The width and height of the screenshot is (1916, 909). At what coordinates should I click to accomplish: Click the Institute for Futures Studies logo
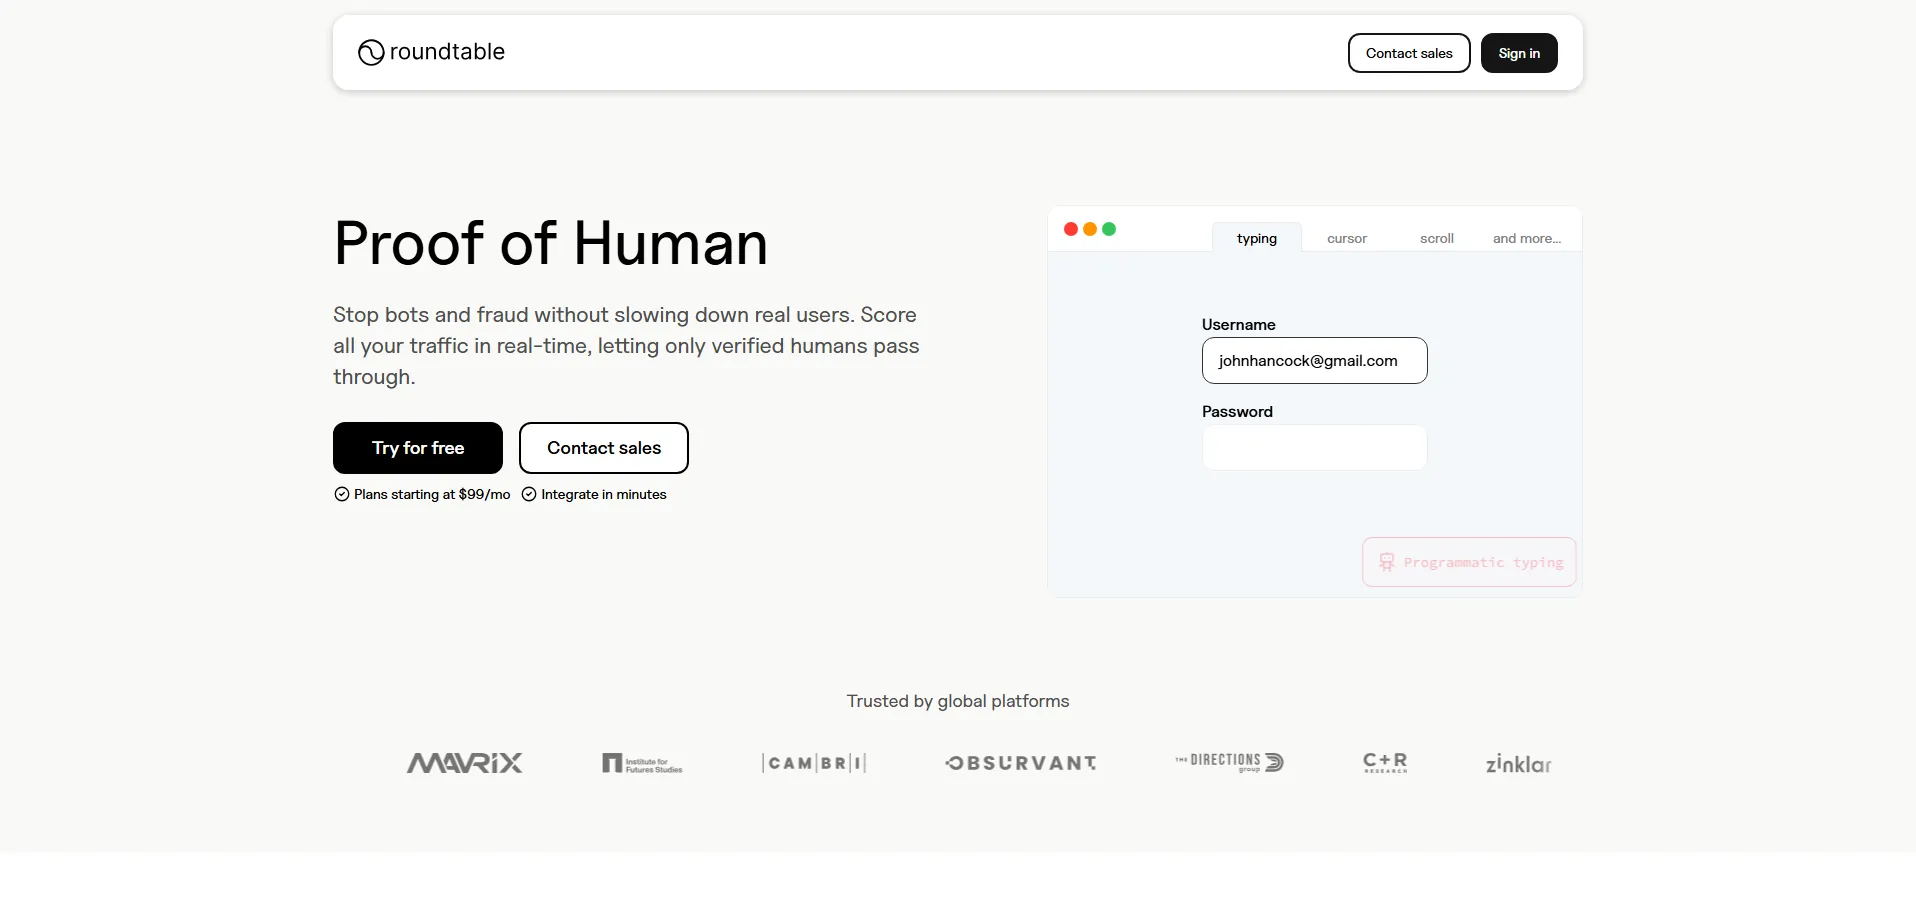click(642, 764)
